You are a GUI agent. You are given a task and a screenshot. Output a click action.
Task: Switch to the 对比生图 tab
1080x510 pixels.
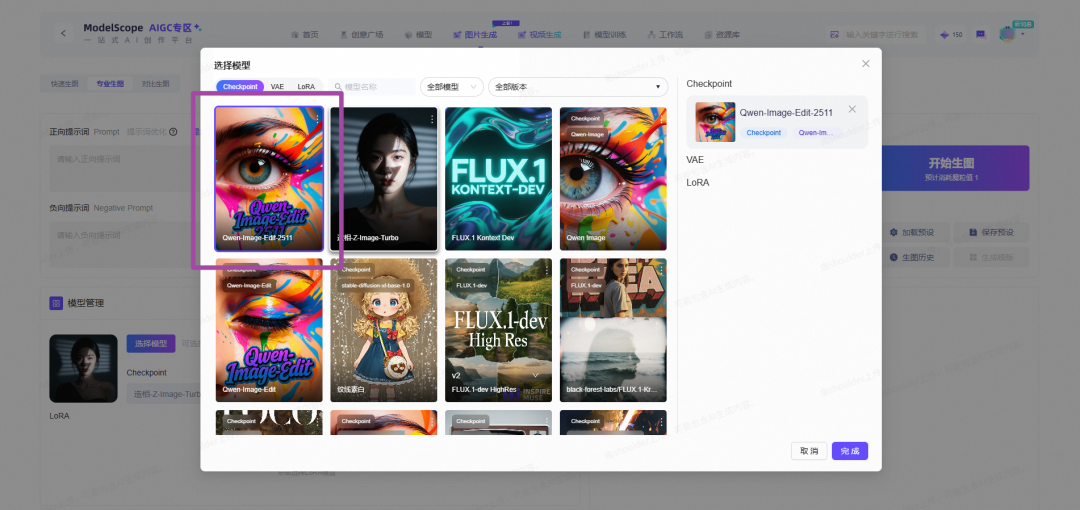tap(156, 84)
